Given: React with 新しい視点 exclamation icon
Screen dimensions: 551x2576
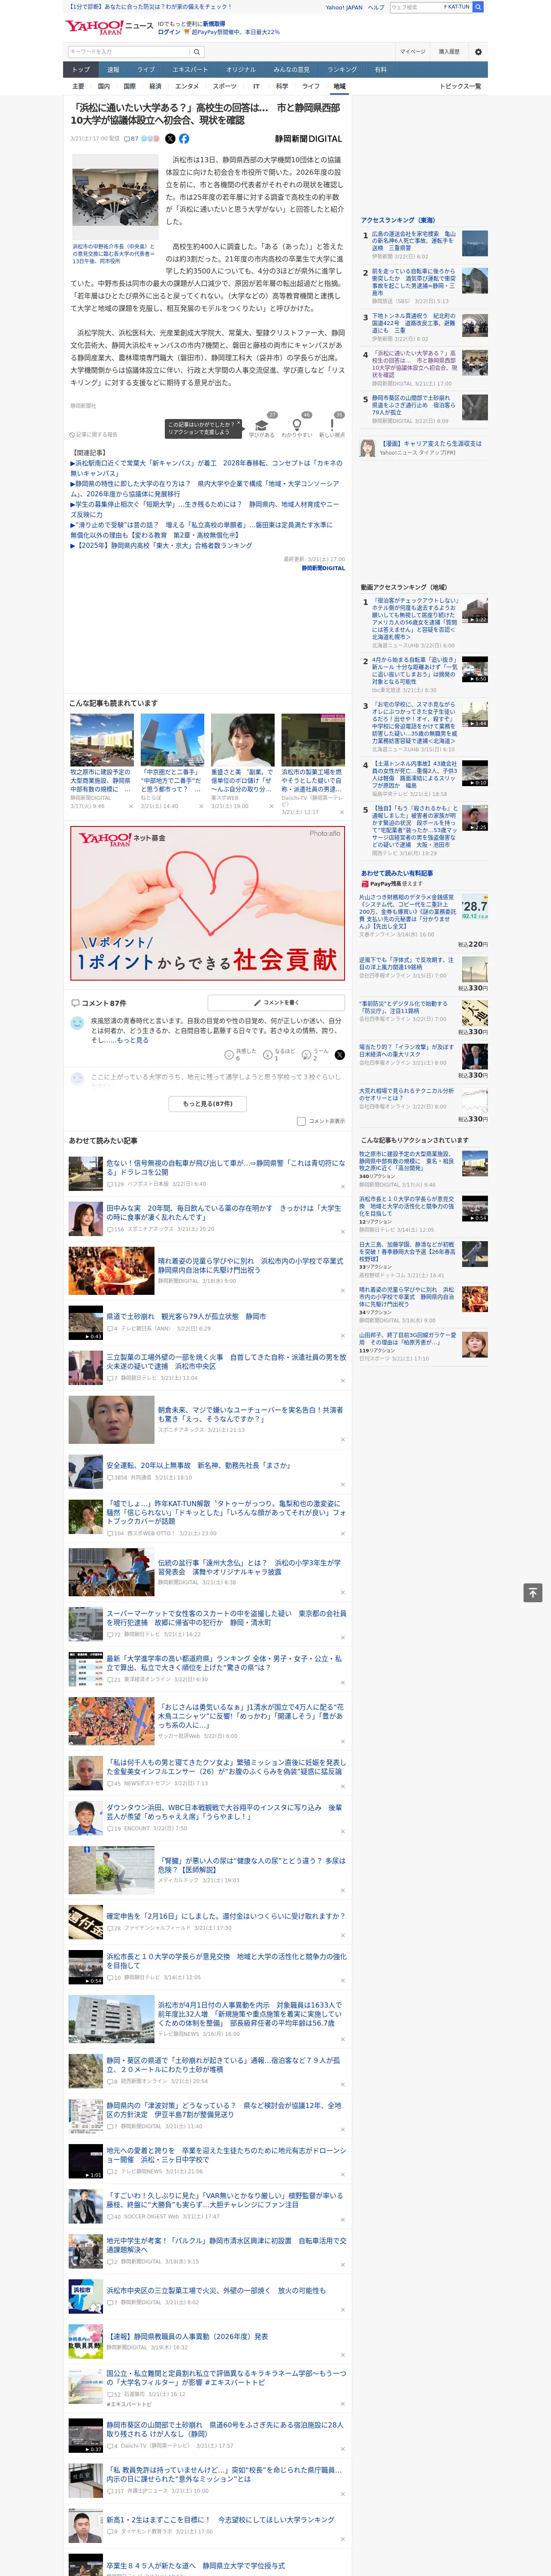Looking at the screenshot, I should tap(332, 425).
